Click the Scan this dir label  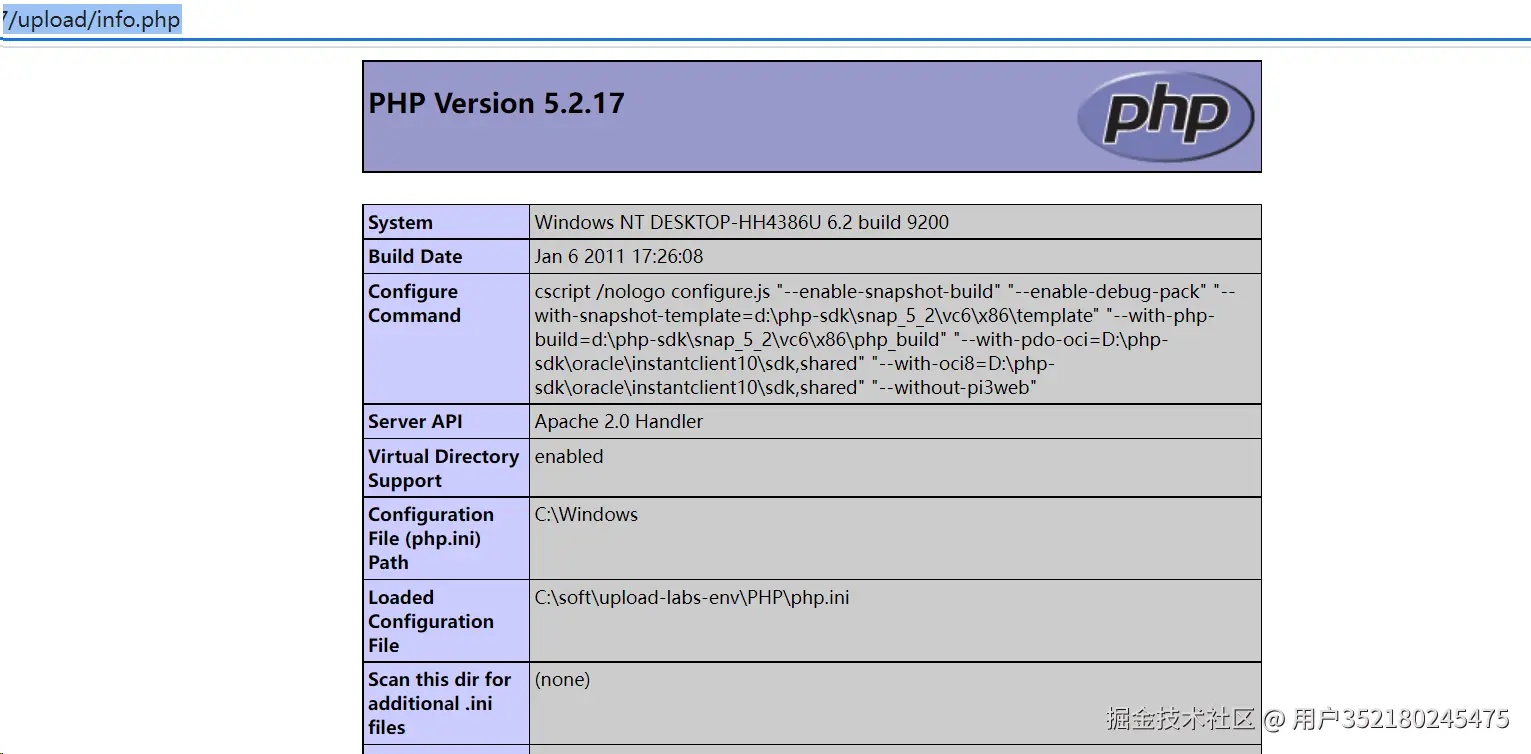tap(439, 703)
